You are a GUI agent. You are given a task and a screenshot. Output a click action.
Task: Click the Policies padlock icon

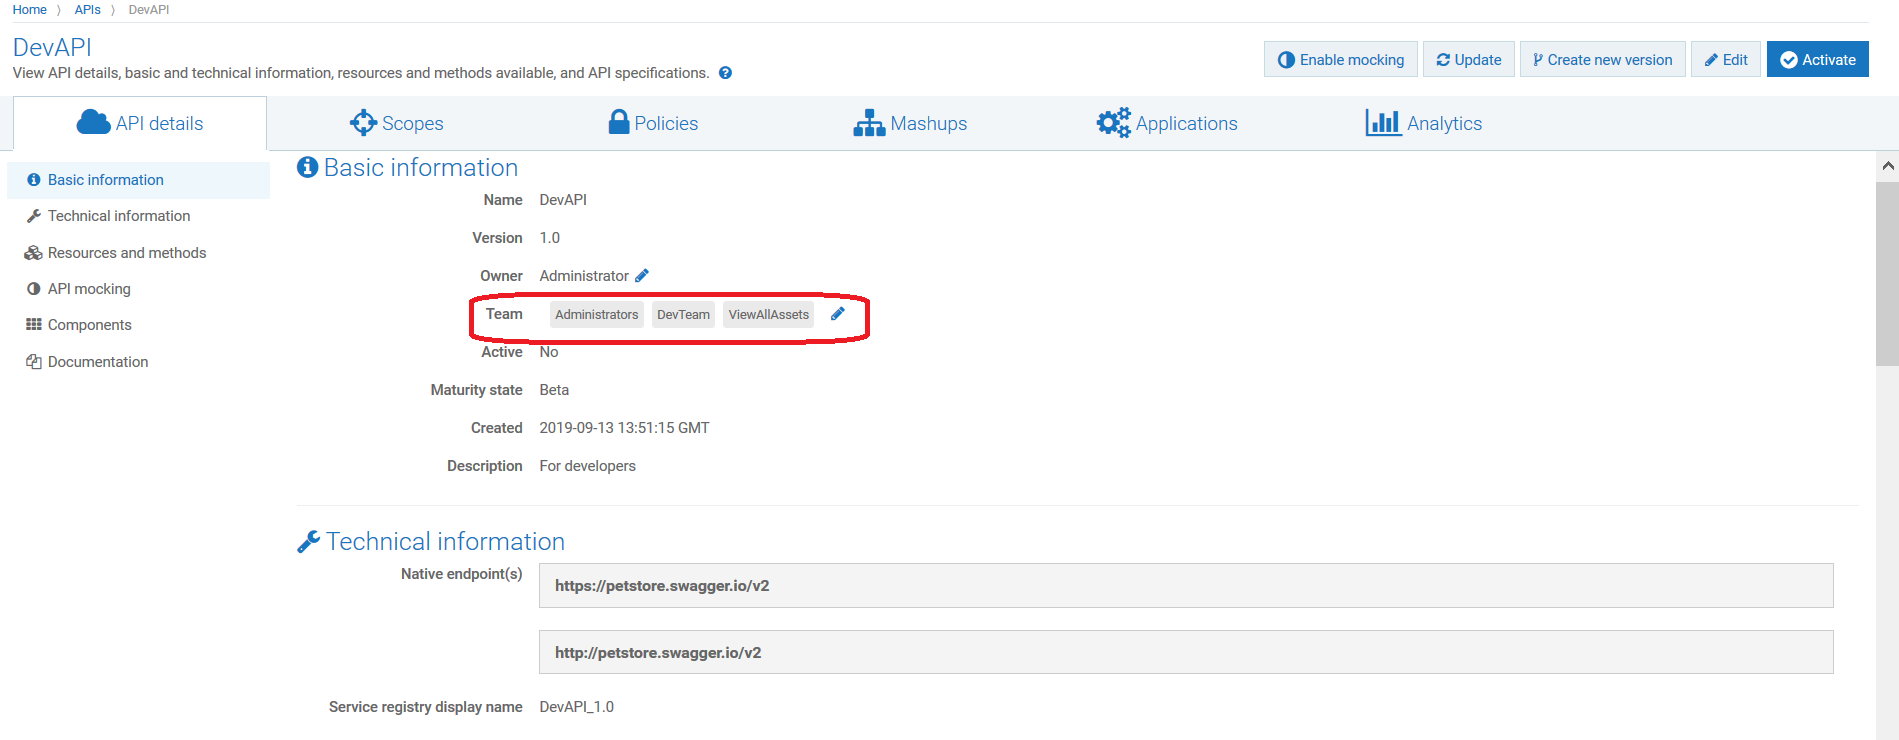(x=619, y=122)
